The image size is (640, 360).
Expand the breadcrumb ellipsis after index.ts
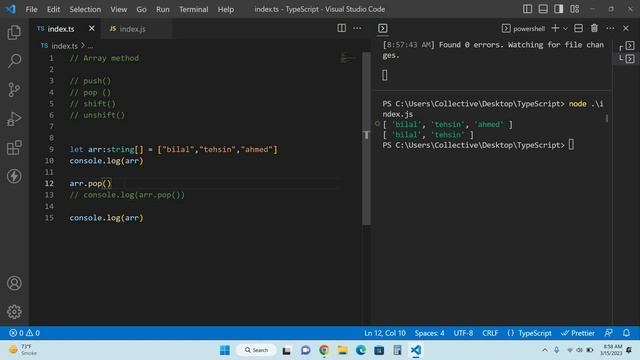tap(90, 46)
